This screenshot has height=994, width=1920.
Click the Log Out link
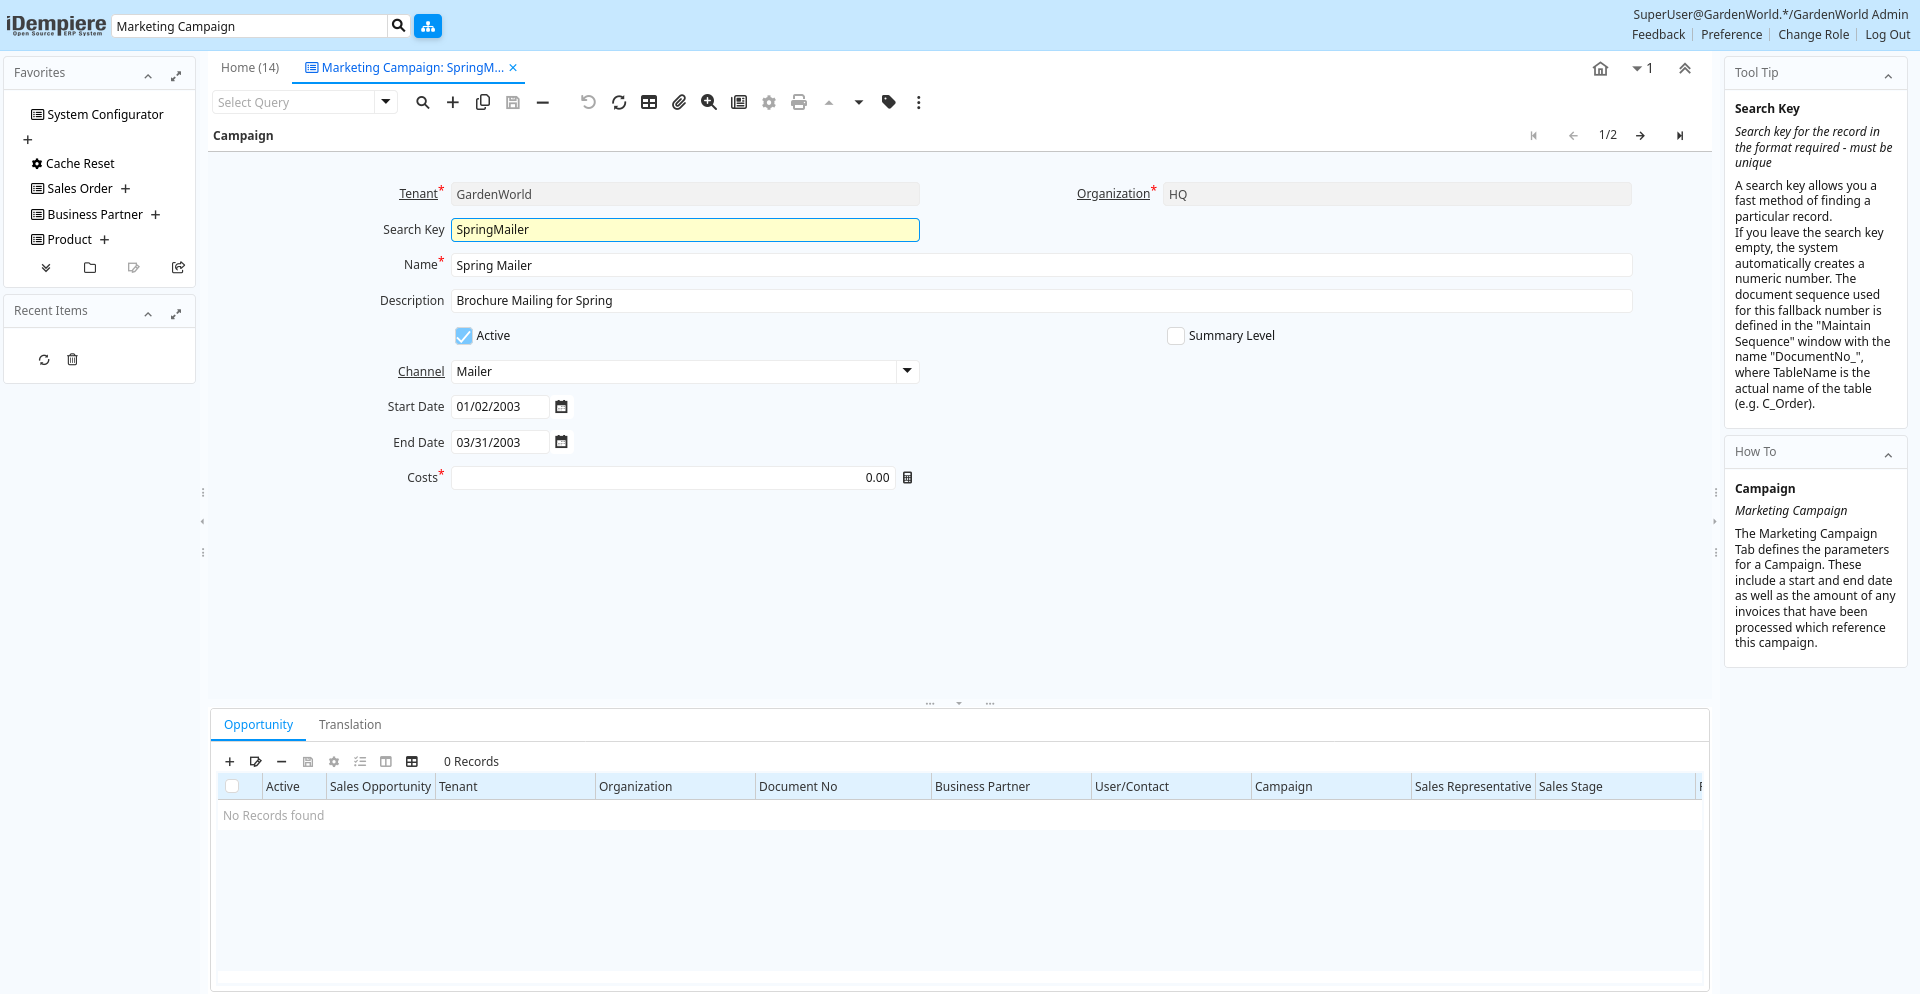(1887, 35)
